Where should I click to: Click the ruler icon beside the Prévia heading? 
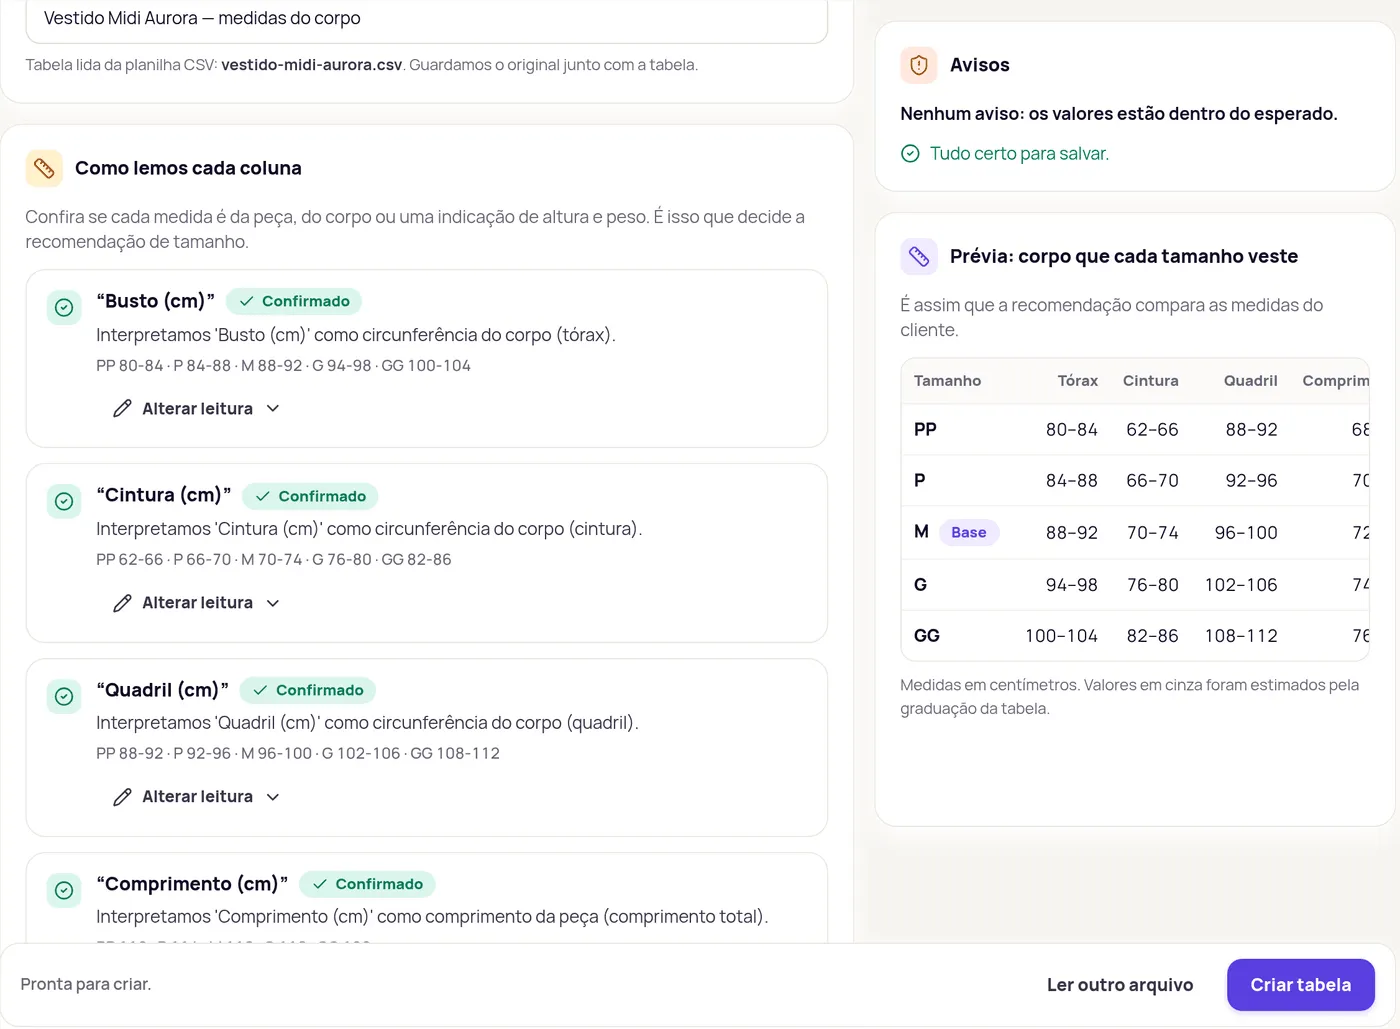(x=919, y=257)
